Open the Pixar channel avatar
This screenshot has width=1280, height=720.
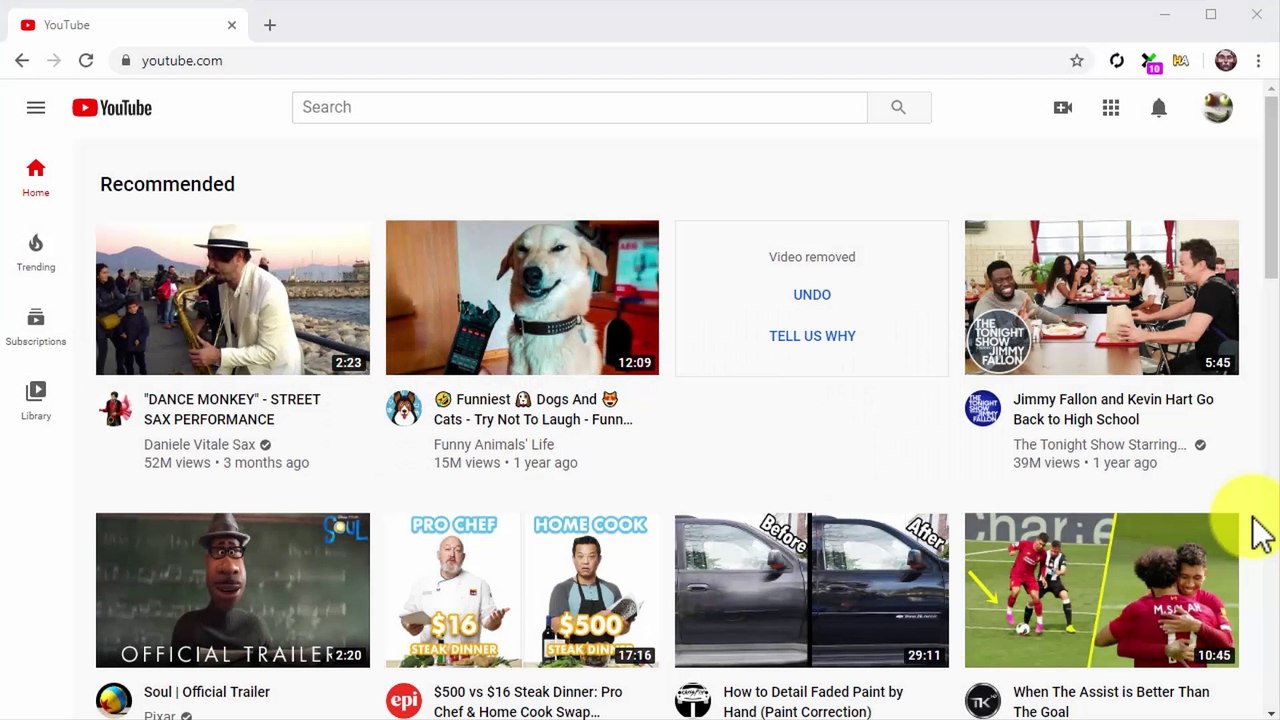(114, 701)
